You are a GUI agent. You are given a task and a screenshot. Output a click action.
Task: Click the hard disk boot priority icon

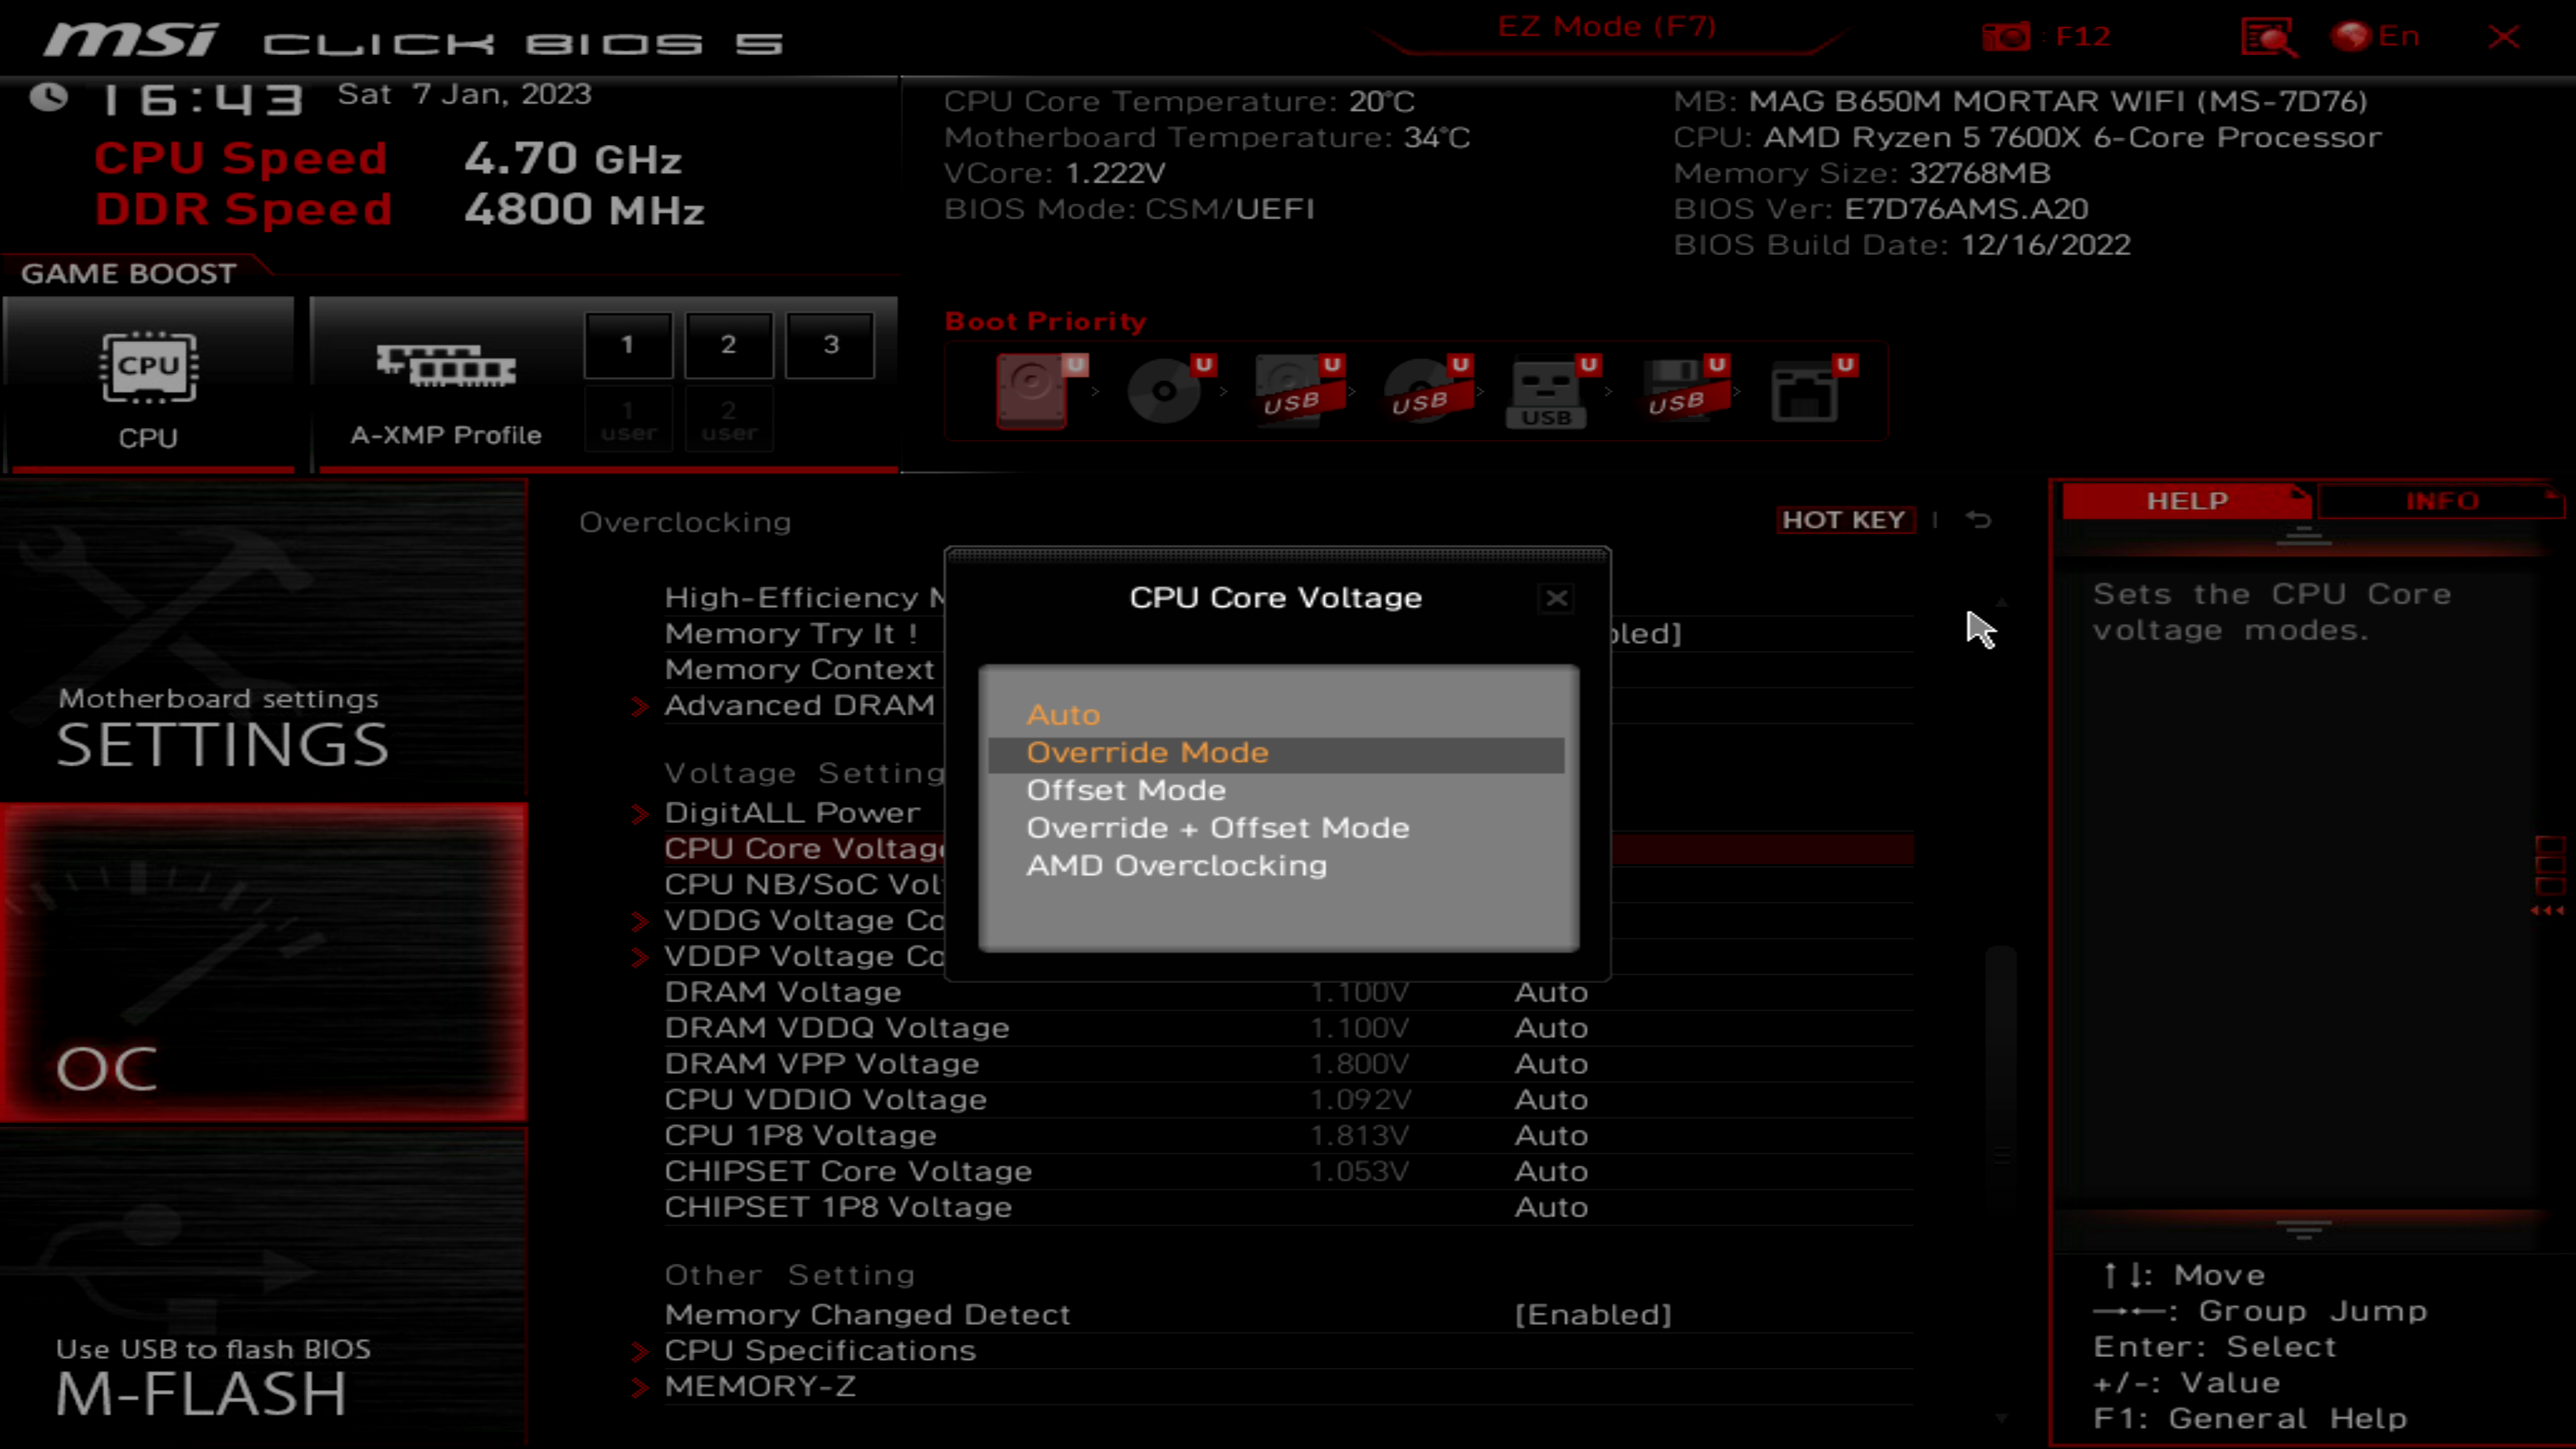pos(1032,390)
